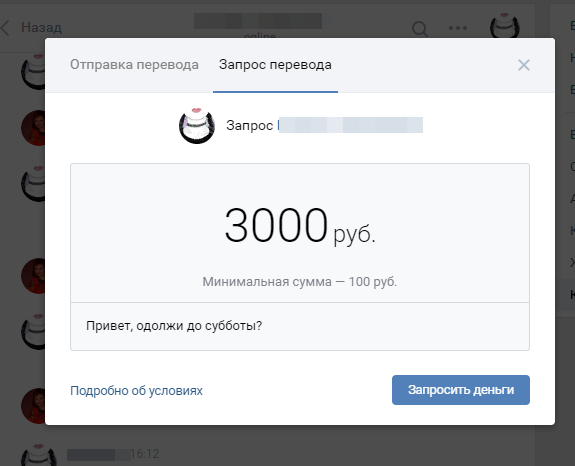This screenshot has width=575, height=466.
Task: Close the money request dialog
Action: tap(524, 65)
